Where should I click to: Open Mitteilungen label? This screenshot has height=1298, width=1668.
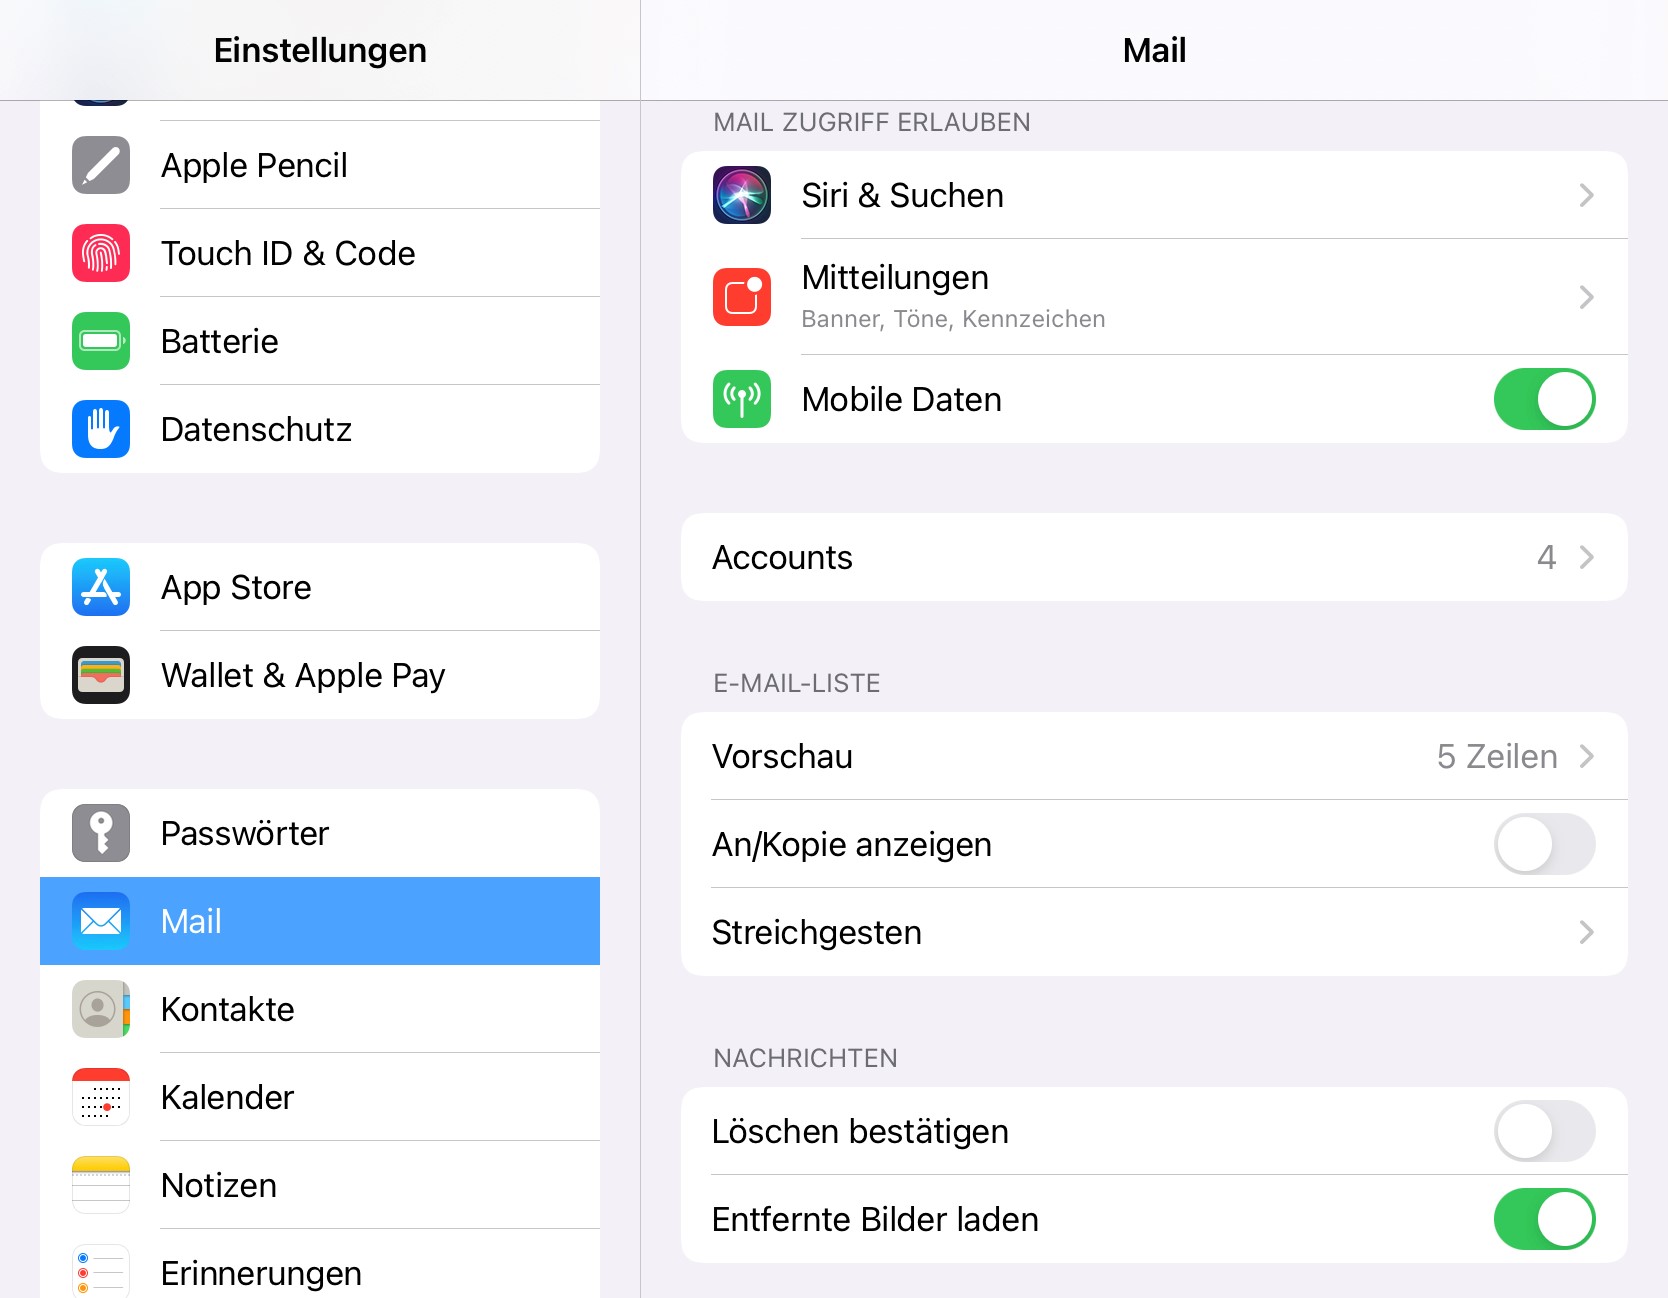pyautogui.click(x=895, y=277)
